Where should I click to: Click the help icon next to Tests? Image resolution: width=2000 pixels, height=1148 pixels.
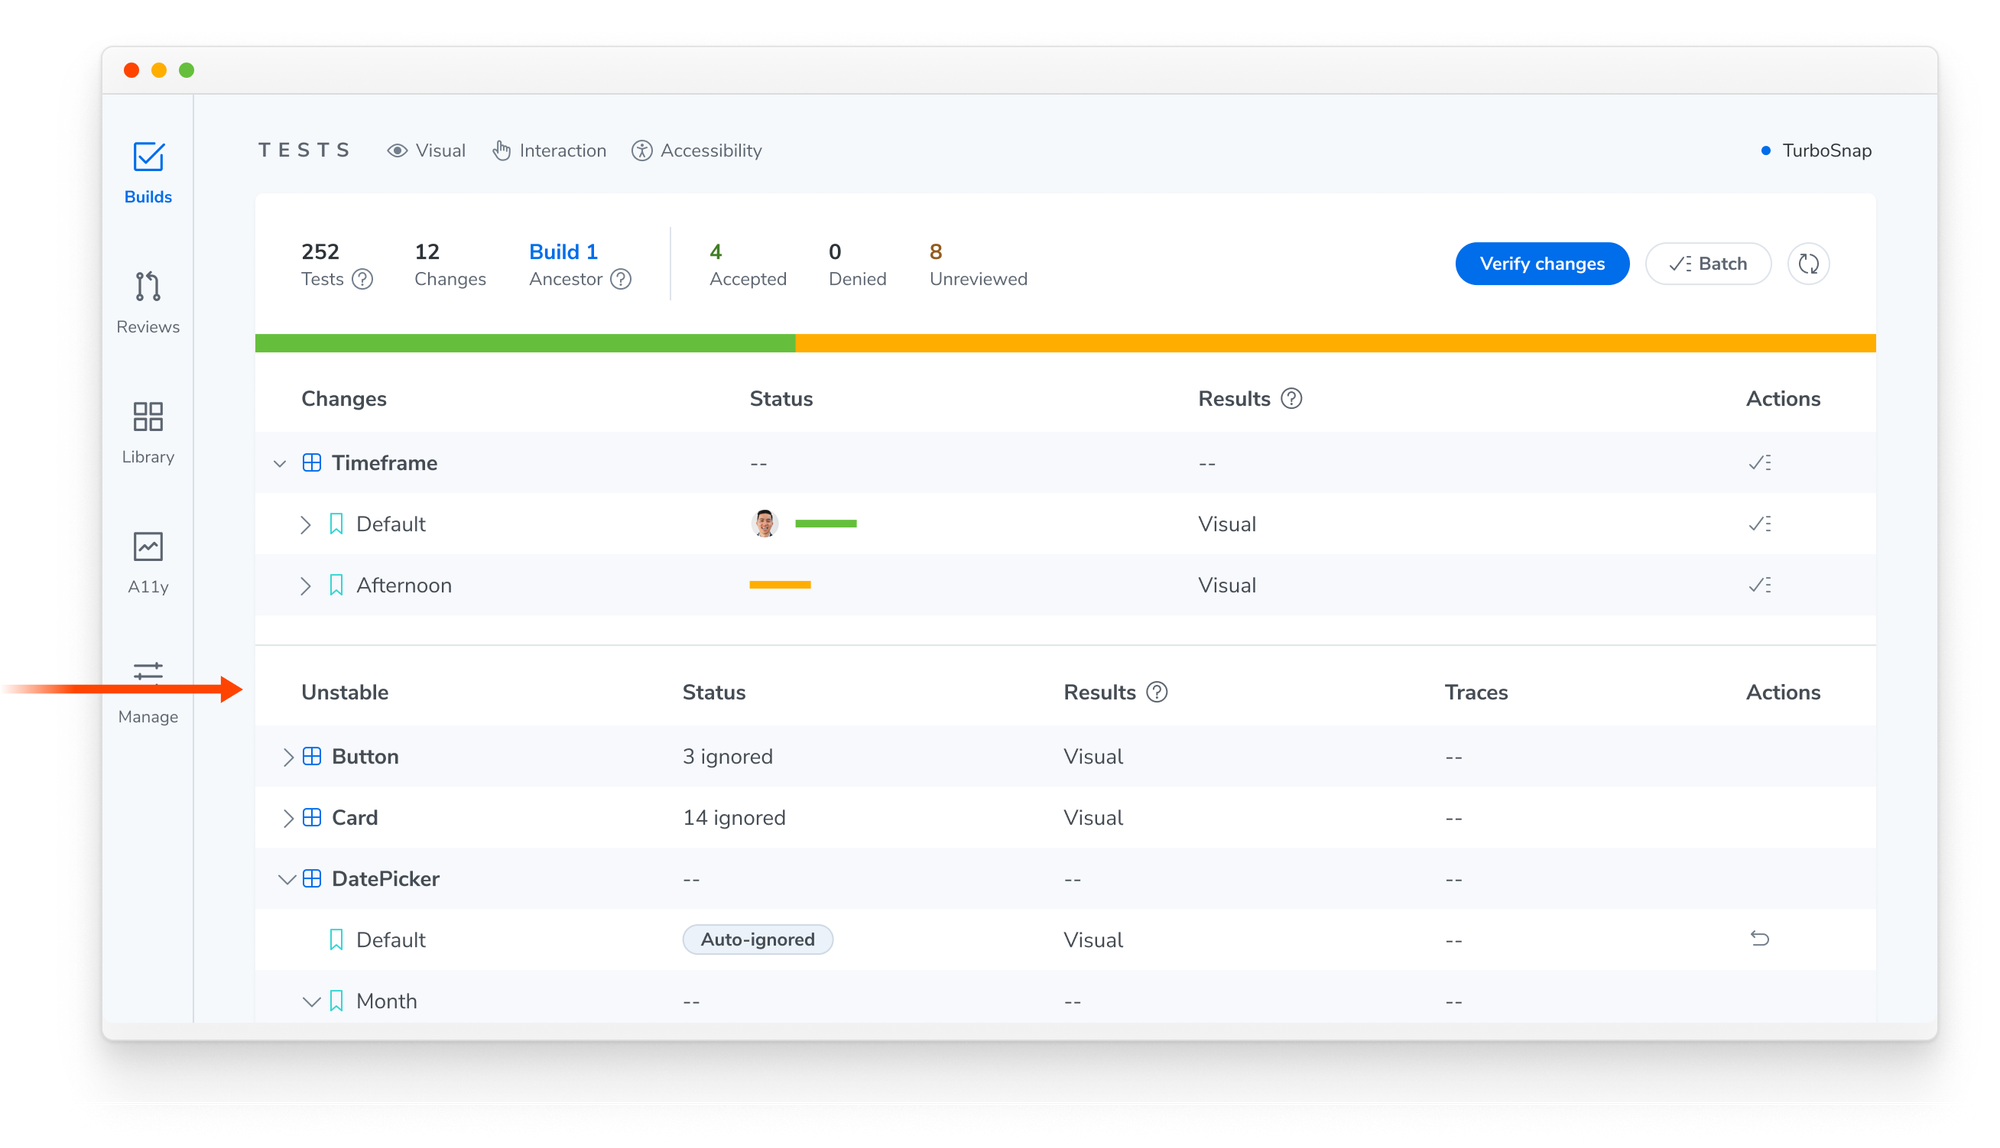(363, 280)
